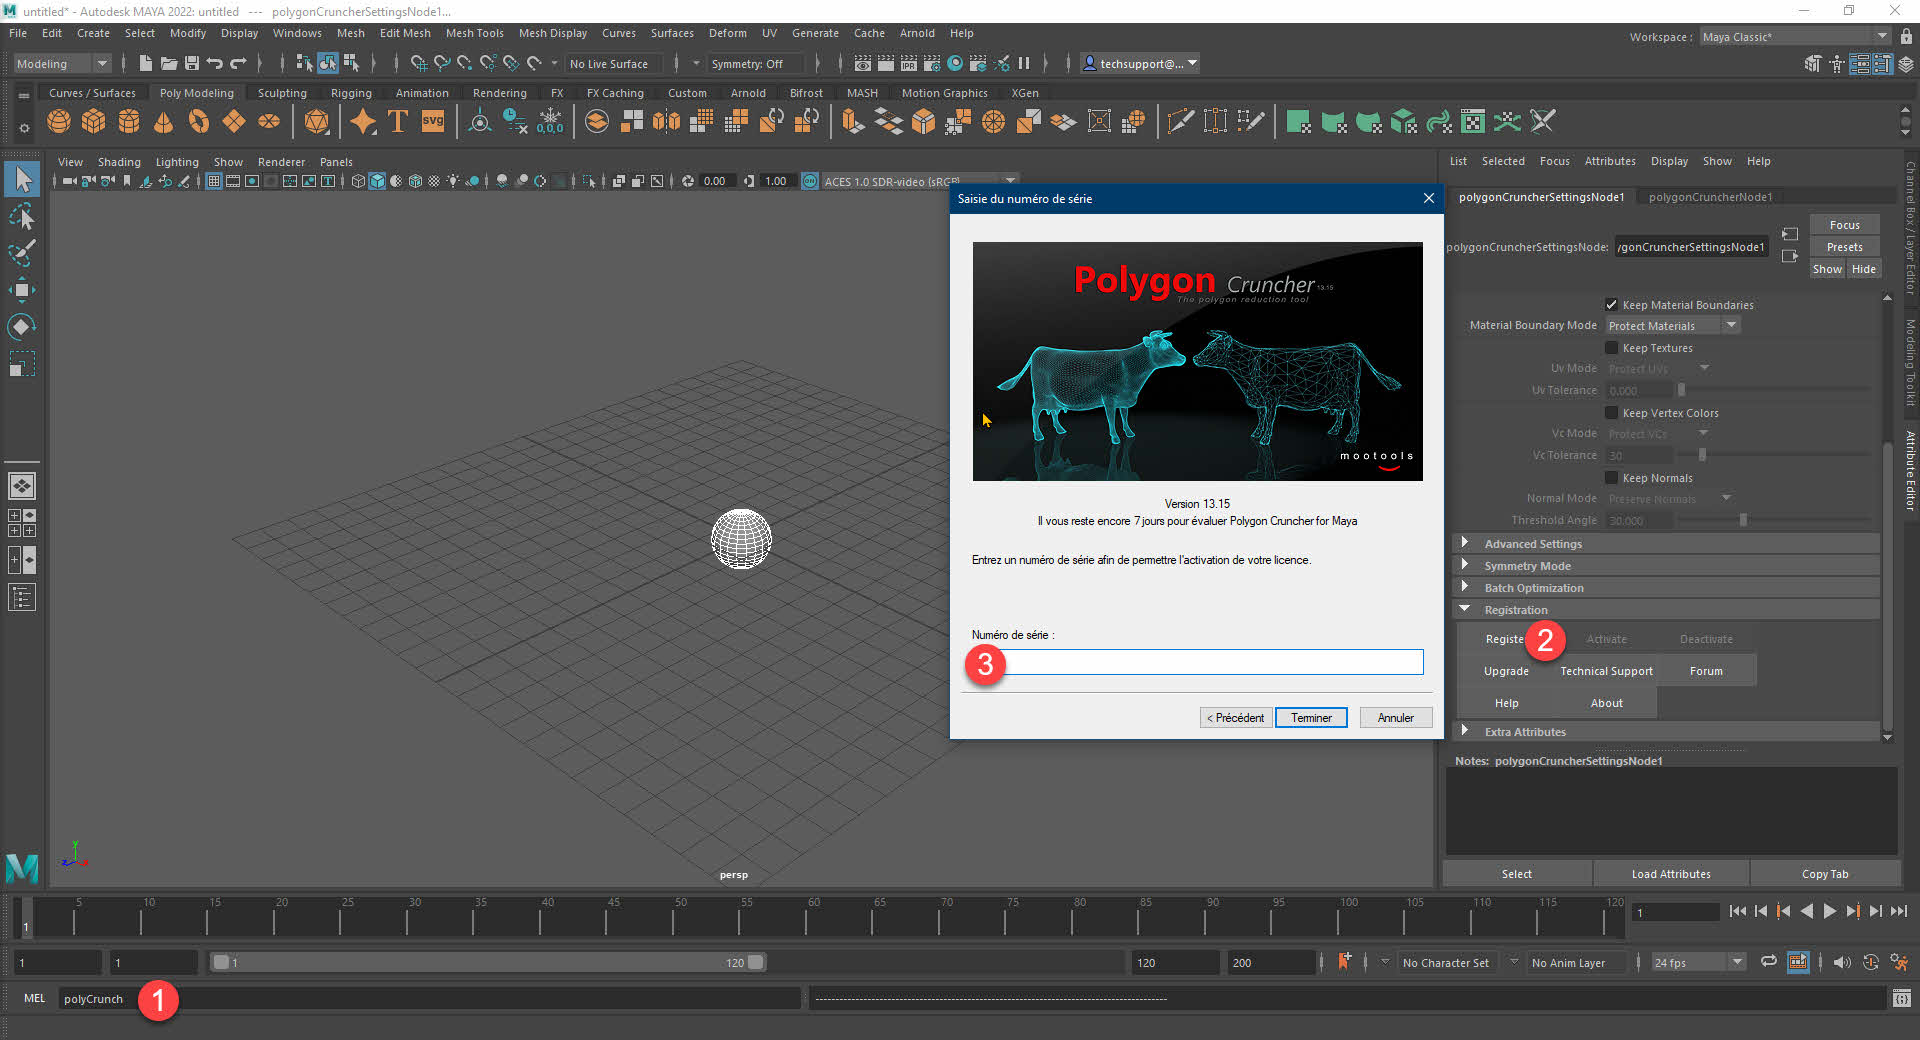The width and height of the screenshot is (1920, 1040).
Task: Switch to the Sculpting shelf tab
Action: click(x=282, y=93)
